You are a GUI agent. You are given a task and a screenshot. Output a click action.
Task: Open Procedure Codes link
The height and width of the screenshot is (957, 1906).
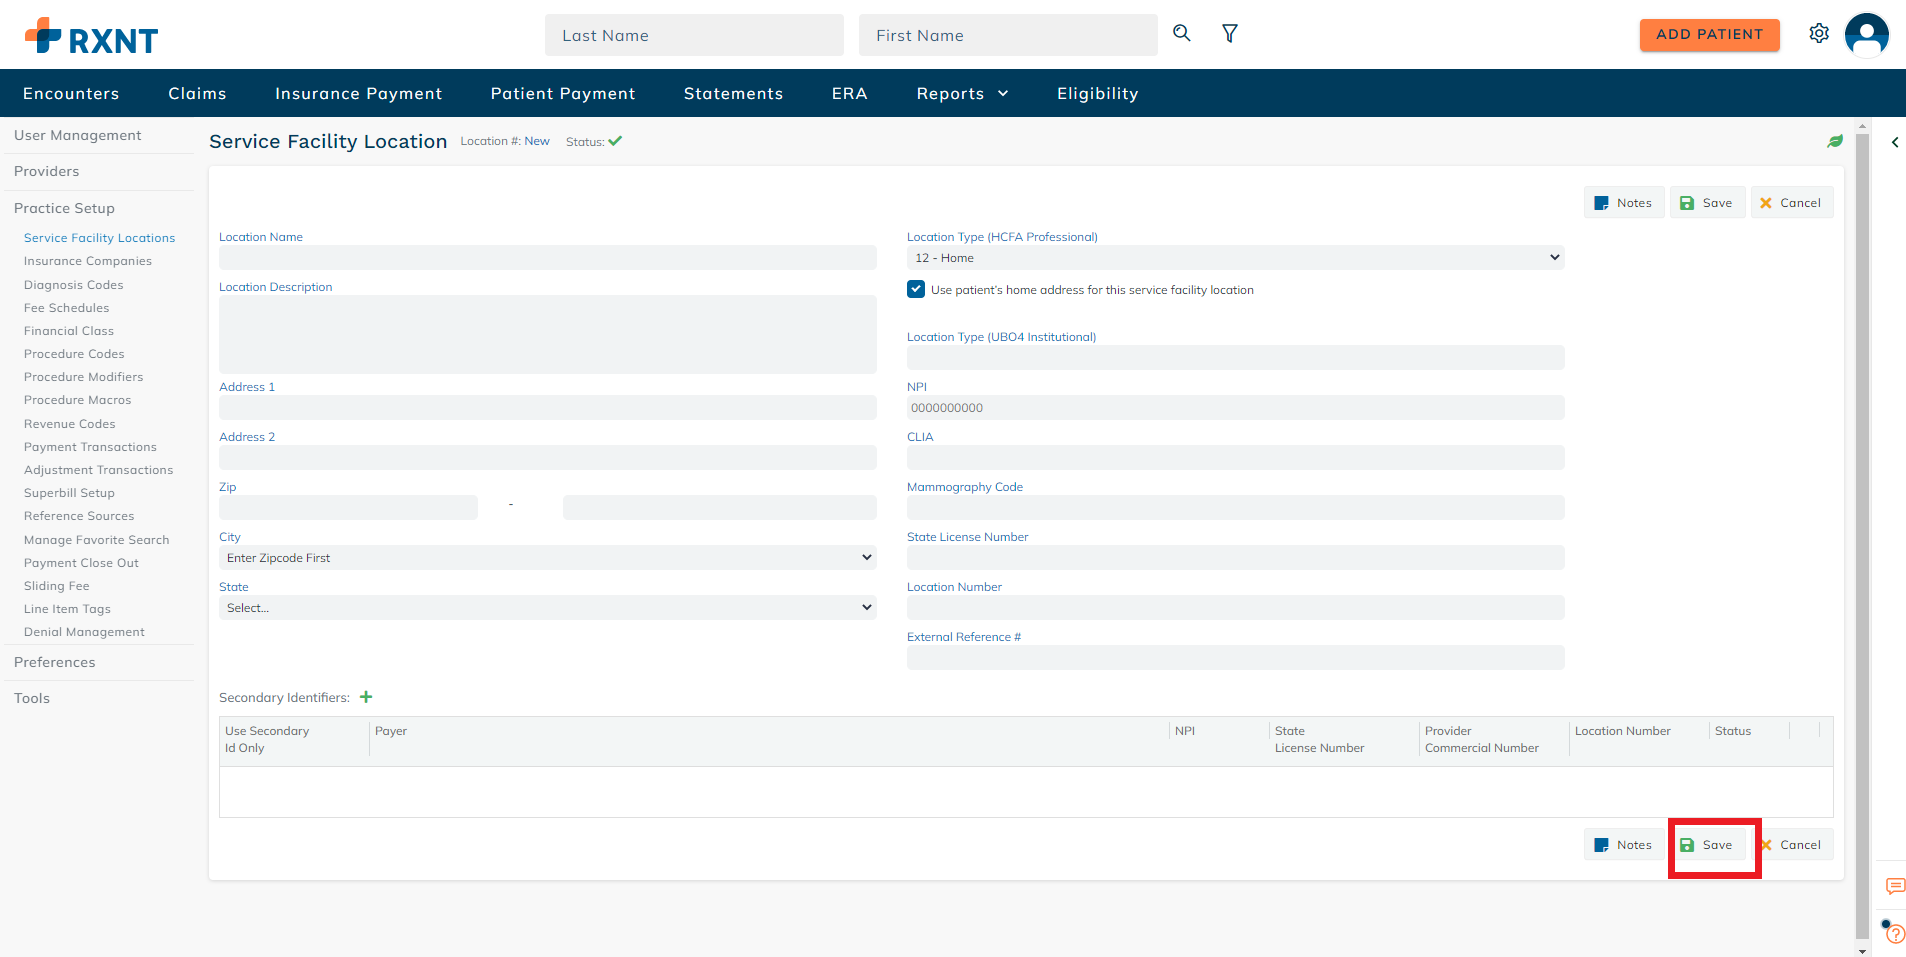coord(74,354)
